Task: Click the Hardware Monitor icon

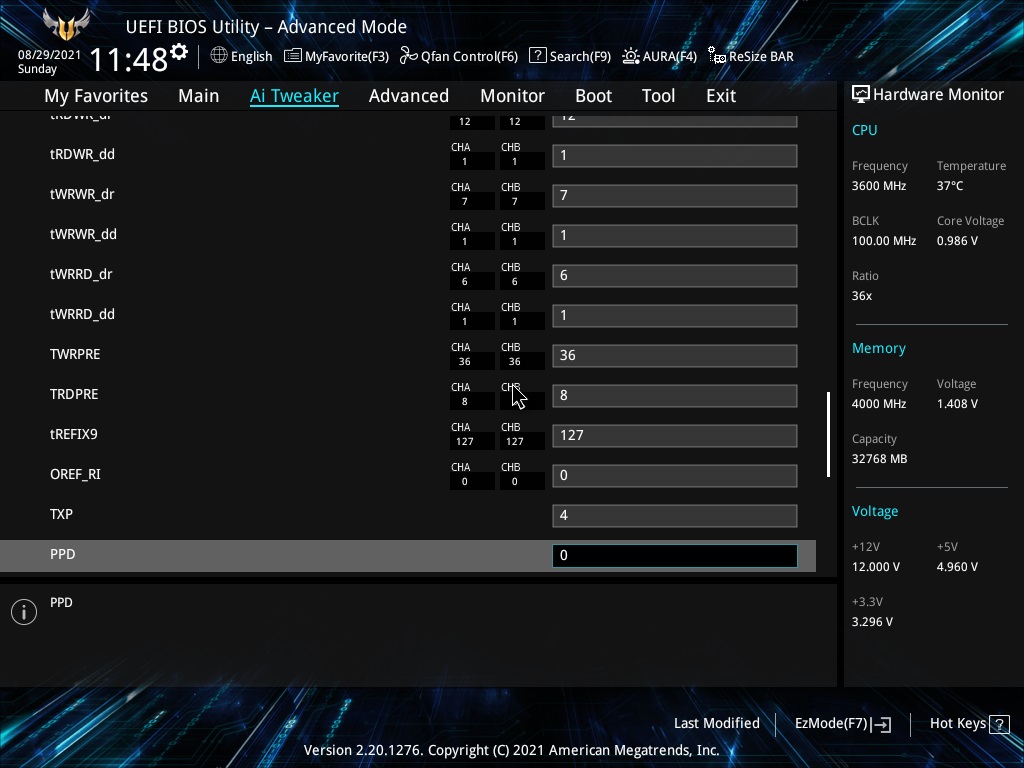Action: point(861,95)
